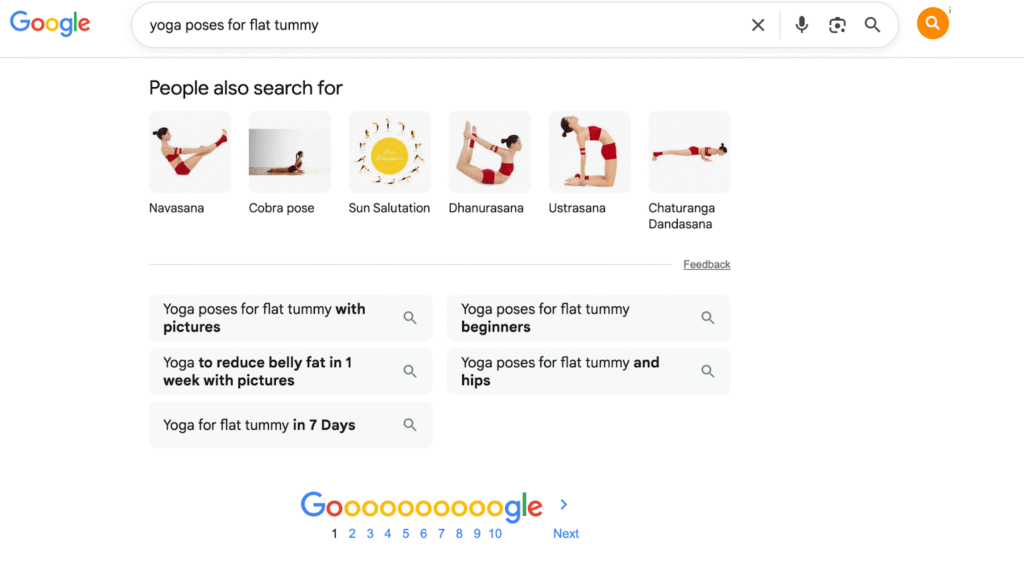Jump to results page 10

click(495, 534)
